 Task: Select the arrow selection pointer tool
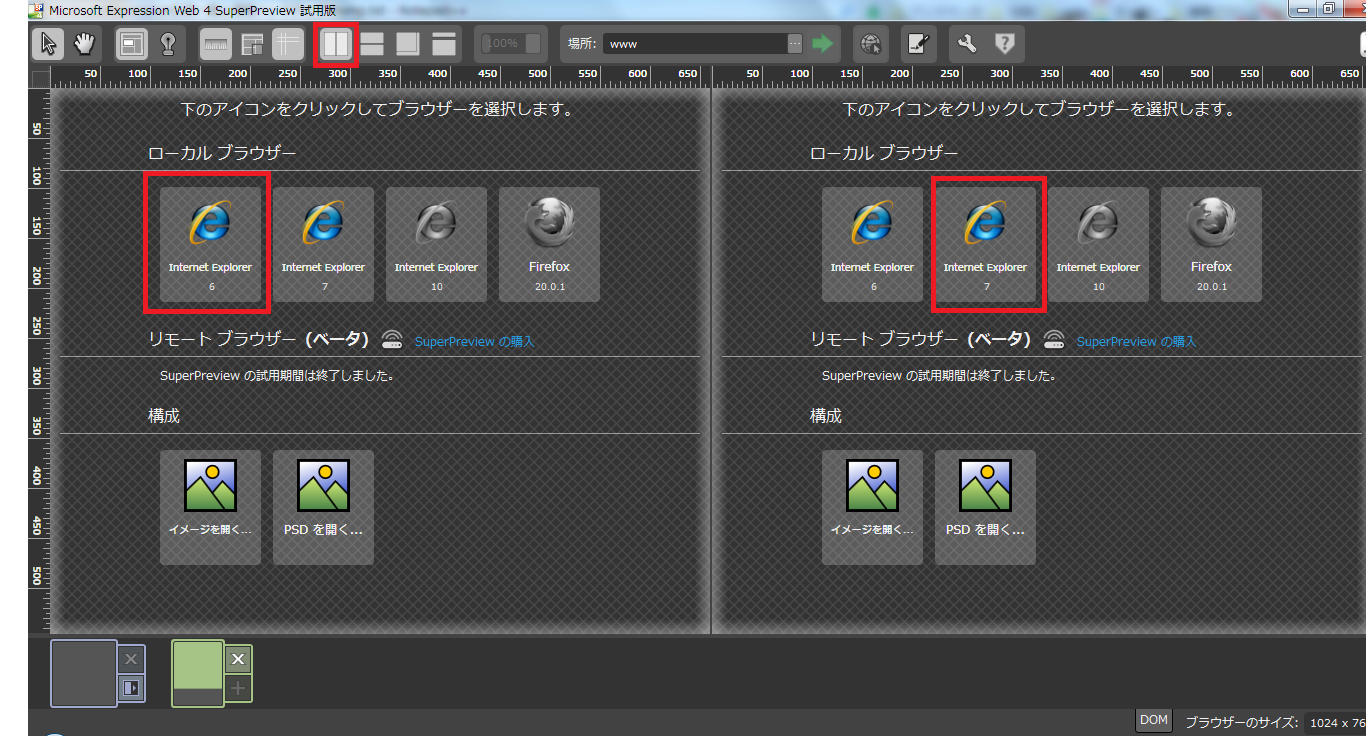coord(47,44)
